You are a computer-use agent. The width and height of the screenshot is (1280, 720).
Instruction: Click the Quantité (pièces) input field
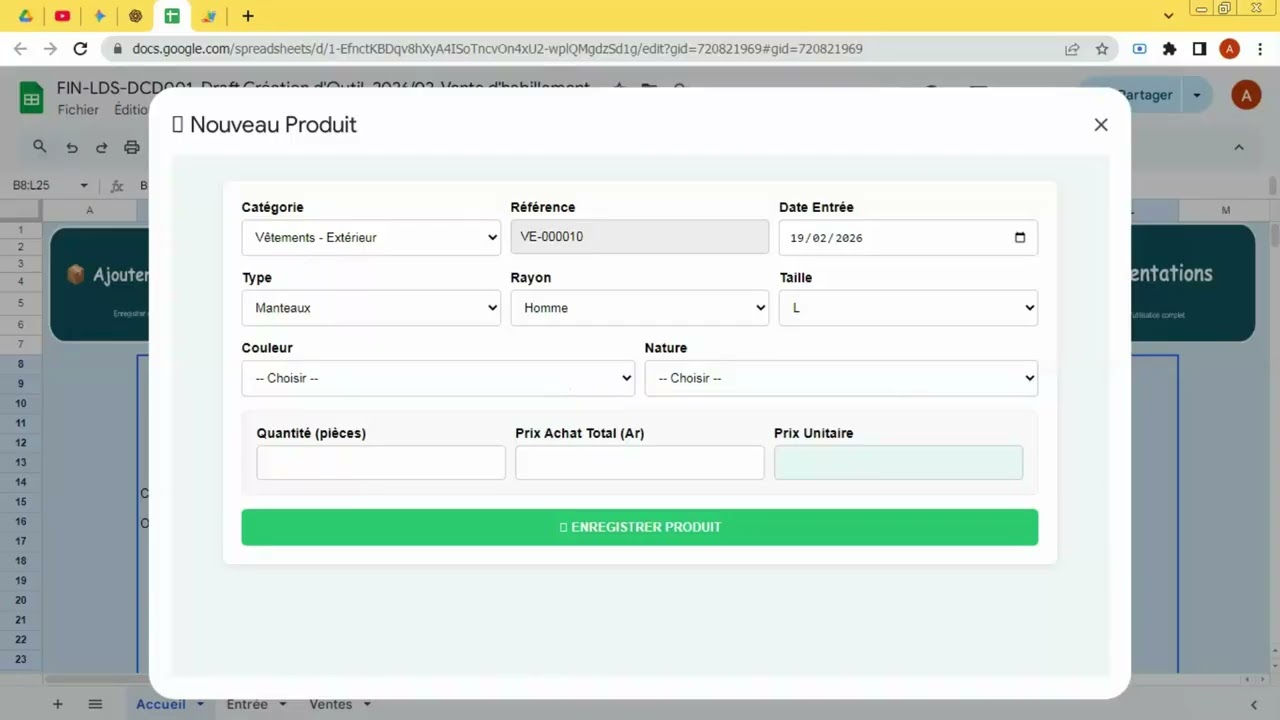click(x=381, y=463)
